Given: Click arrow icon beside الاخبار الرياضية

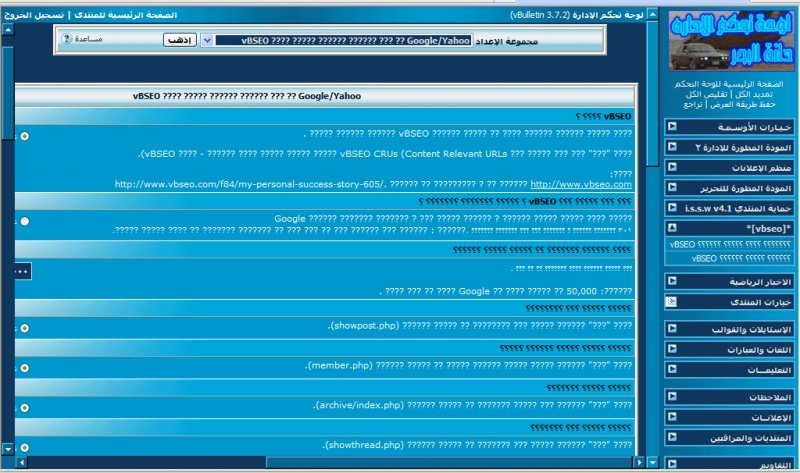Looking at the screenshot, I should coord(673,282).
